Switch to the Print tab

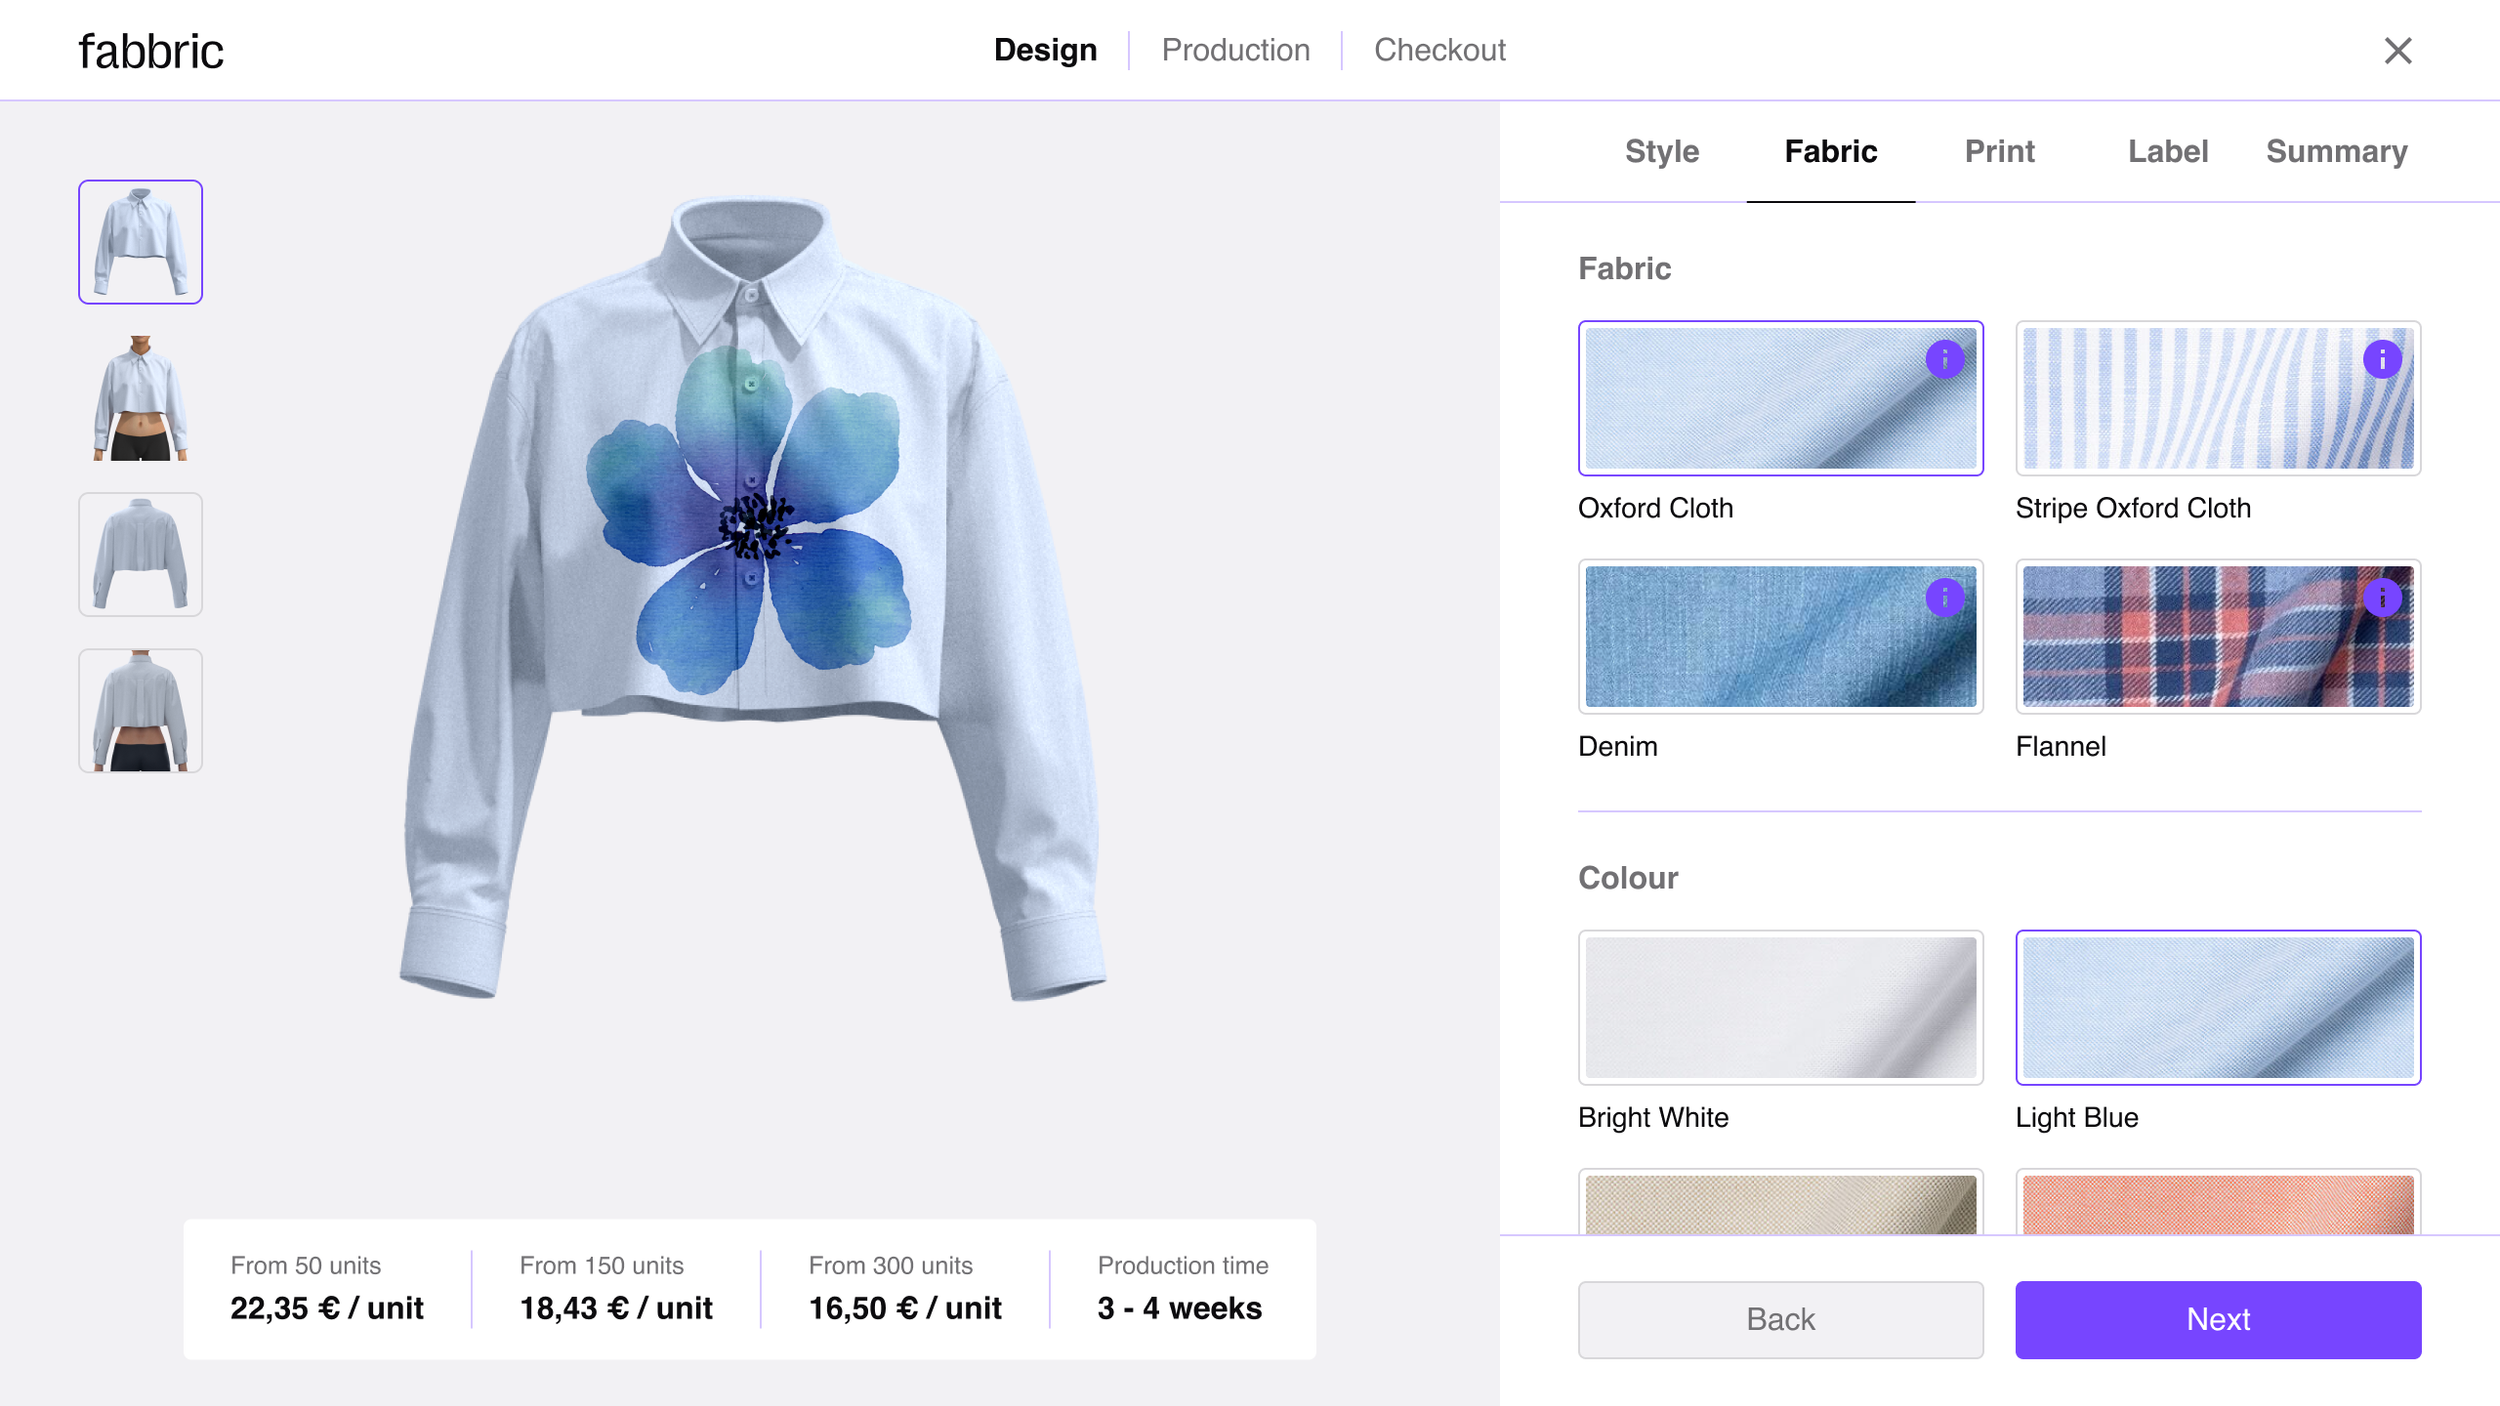click(x=1999, y=152)
